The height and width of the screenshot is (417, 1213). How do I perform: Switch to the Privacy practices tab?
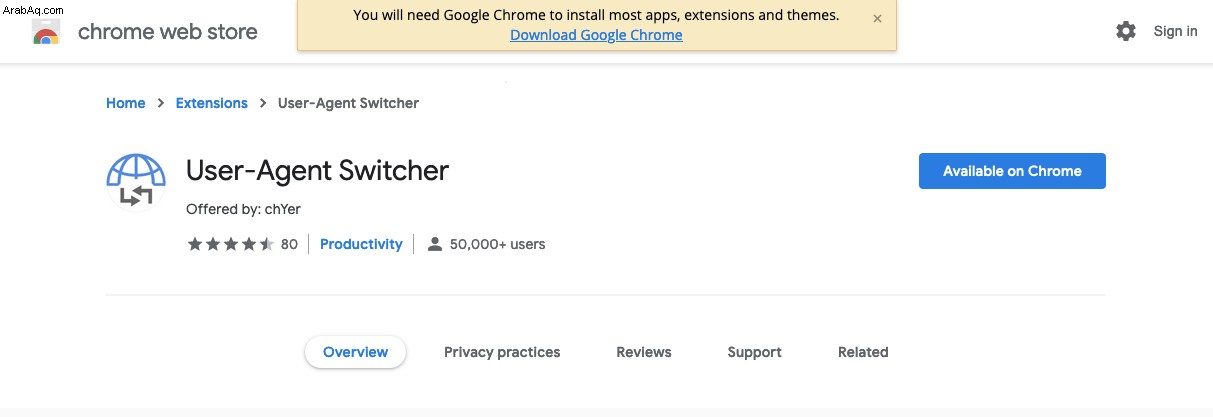coord(502,352)
